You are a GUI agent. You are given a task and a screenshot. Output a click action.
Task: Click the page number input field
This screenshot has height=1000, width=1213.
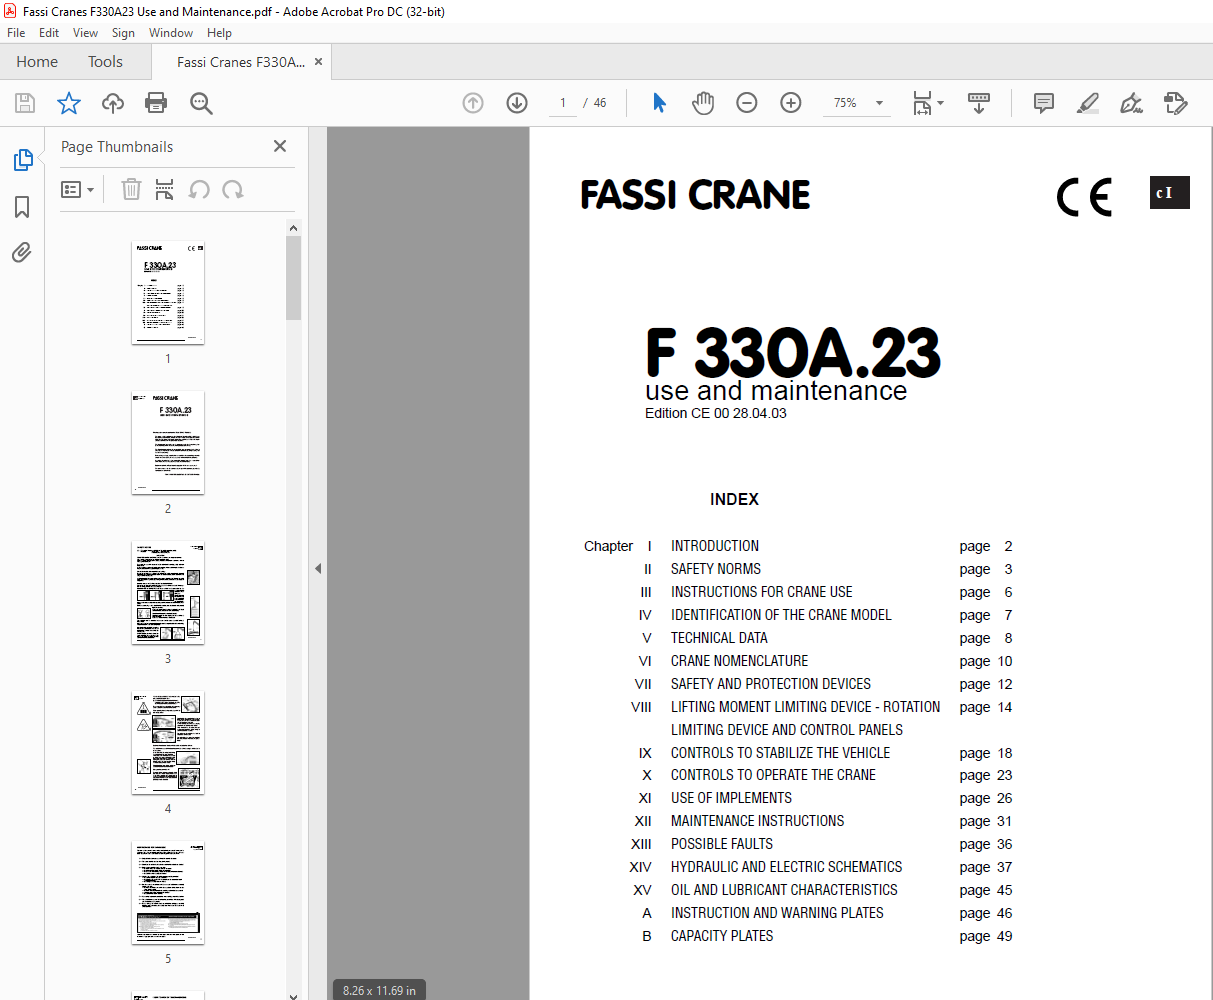(563, 103)
